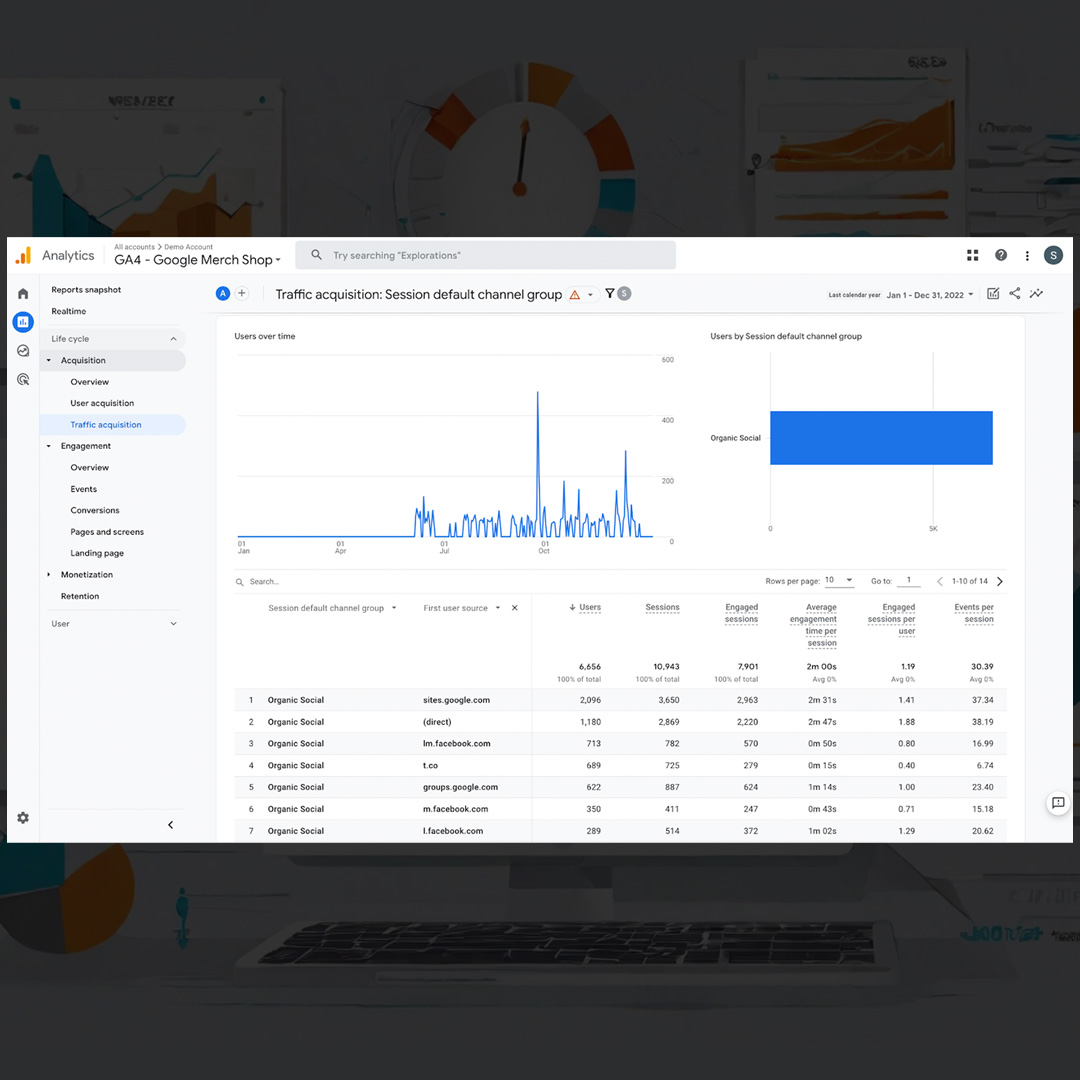Collapse the Life cycle section
1080x1080 pixels.
172,338
